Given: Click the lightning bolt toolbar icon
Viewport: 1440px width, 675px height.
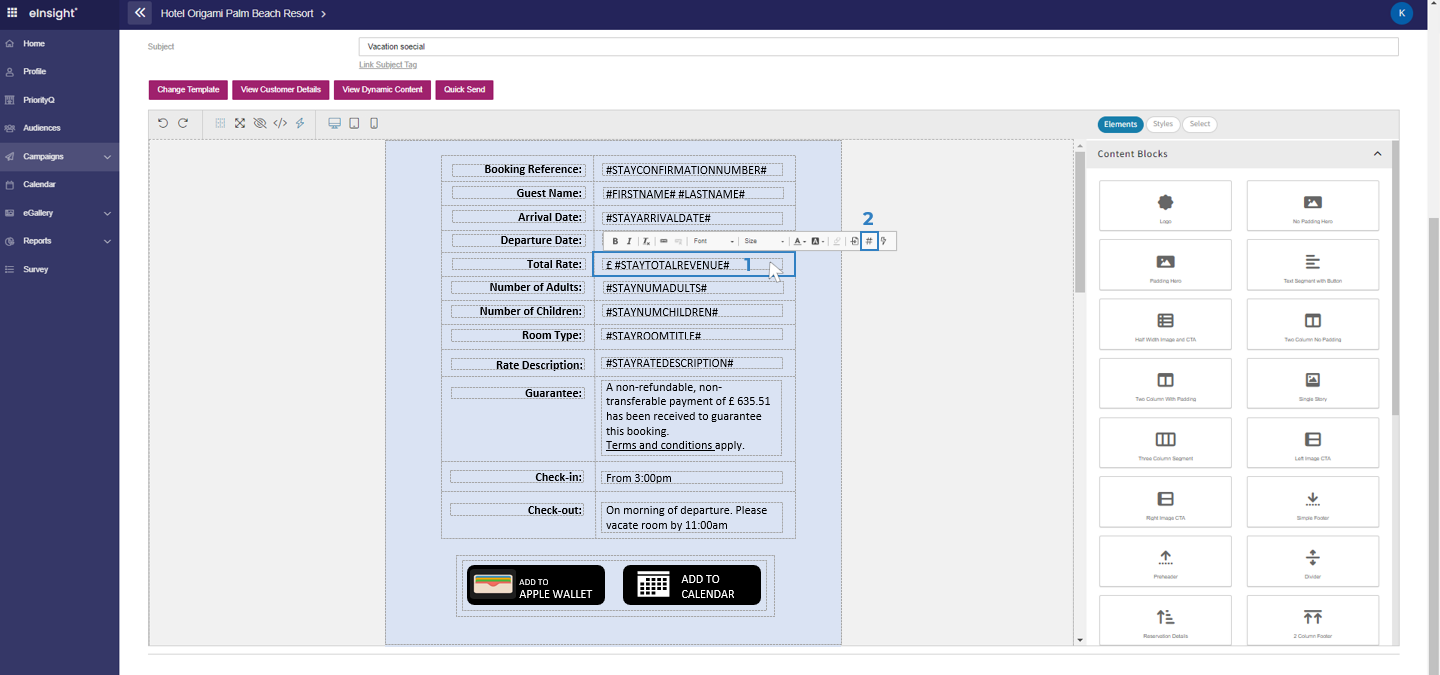Looking at the screenshot, I should tap(300, 123).
